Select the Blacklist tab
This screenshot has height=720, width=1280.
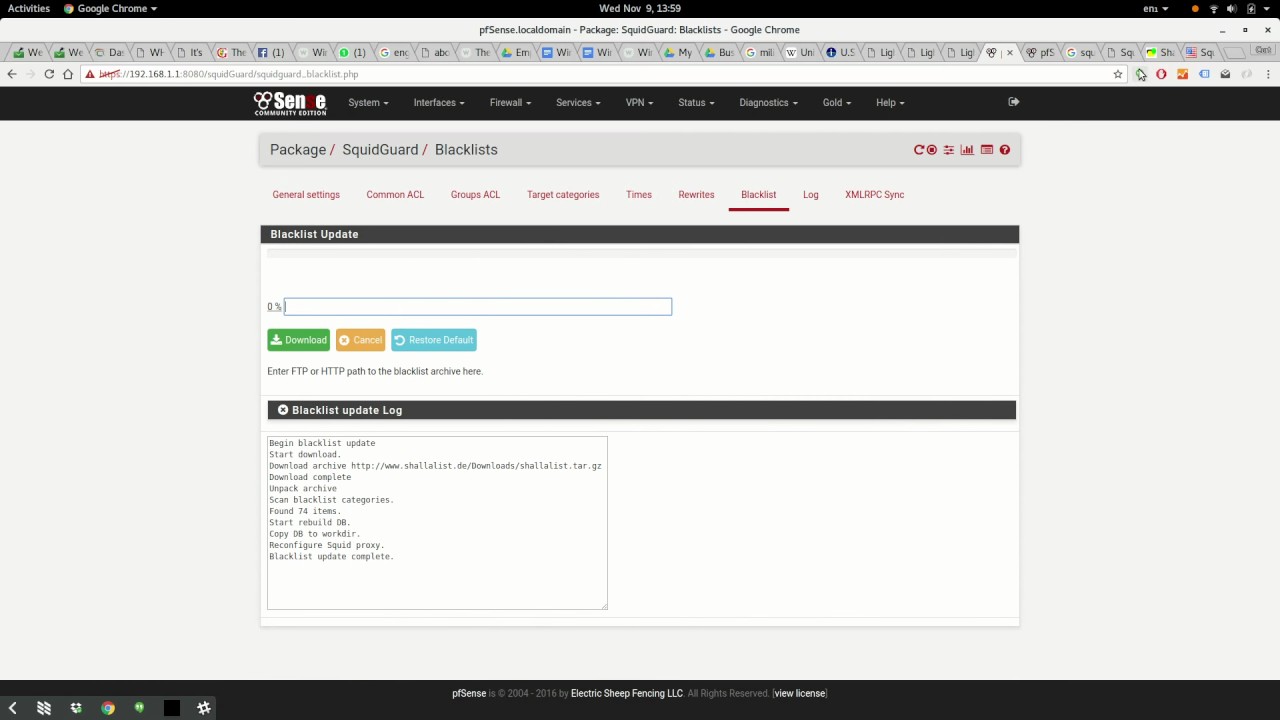758,195
